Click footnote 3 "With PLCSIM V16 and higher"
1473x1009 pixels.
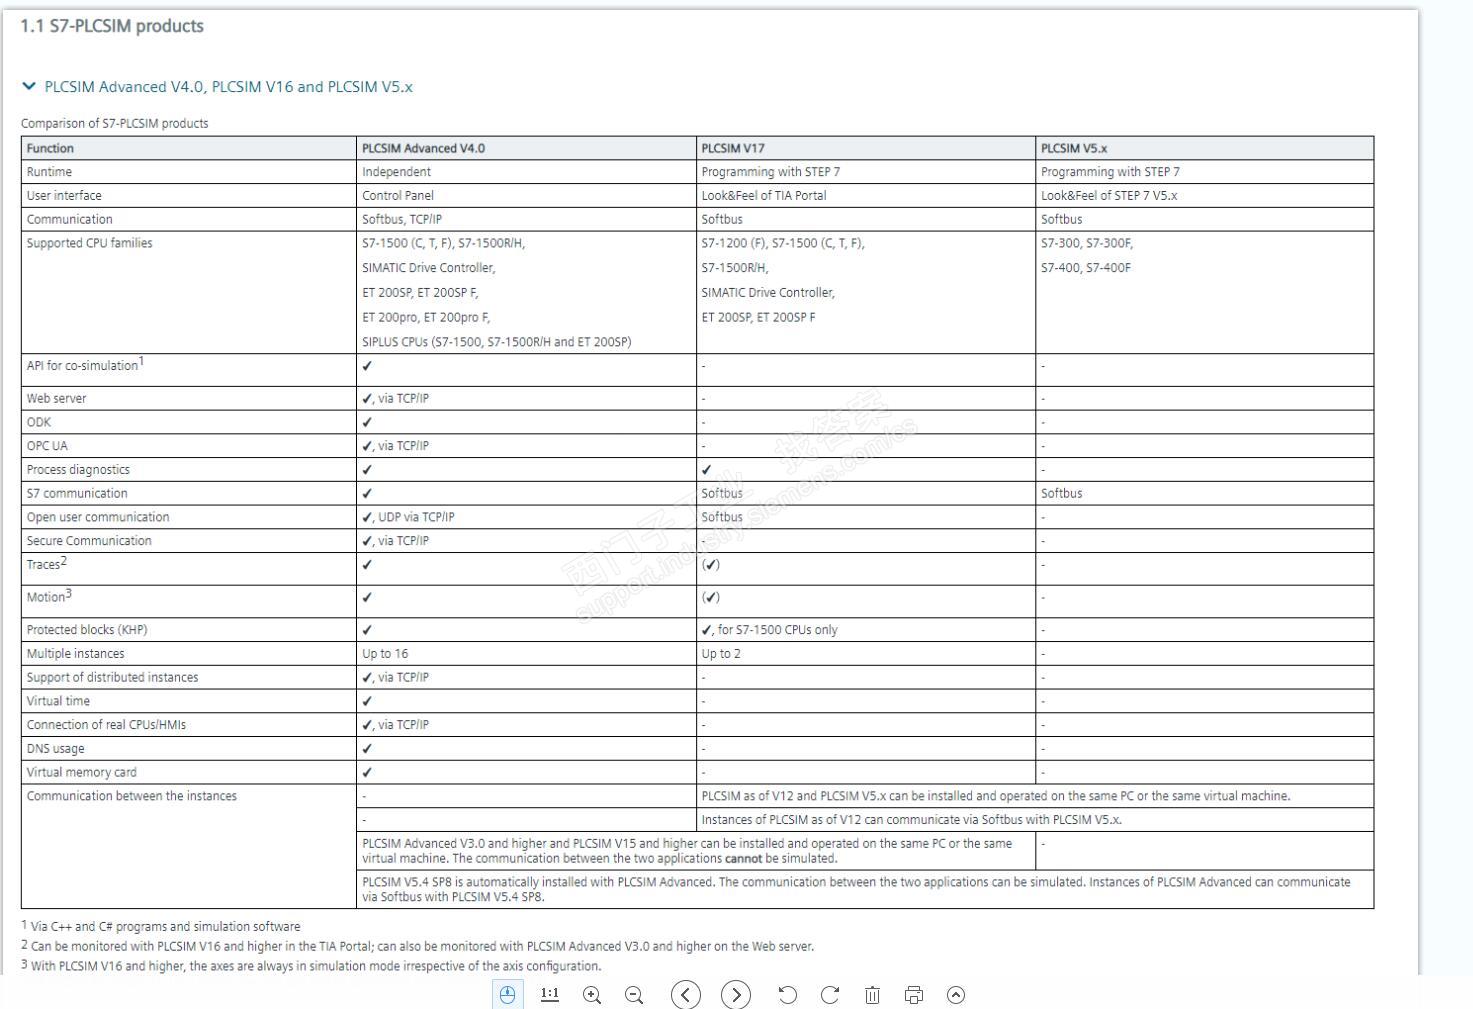pyautogui.click(x=311, y=966)
